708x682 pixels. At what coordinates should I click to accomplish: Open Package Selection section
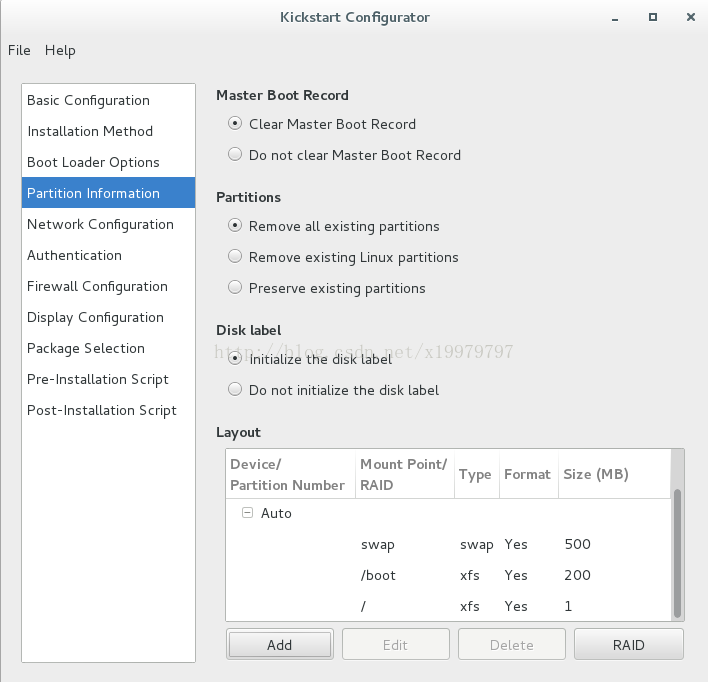[x=108, y=348]
